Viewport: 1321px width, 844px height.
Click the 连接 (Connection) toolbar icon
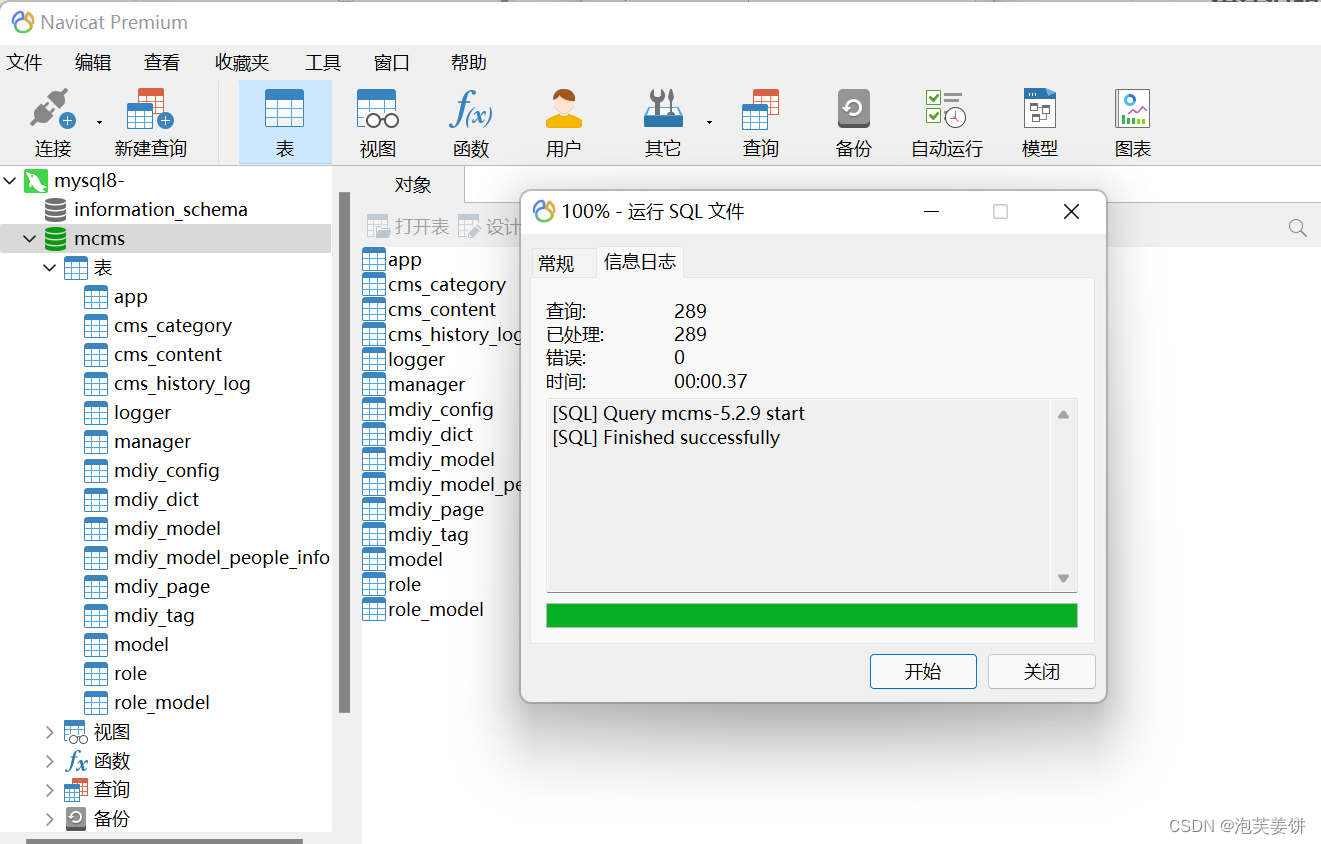52,120
